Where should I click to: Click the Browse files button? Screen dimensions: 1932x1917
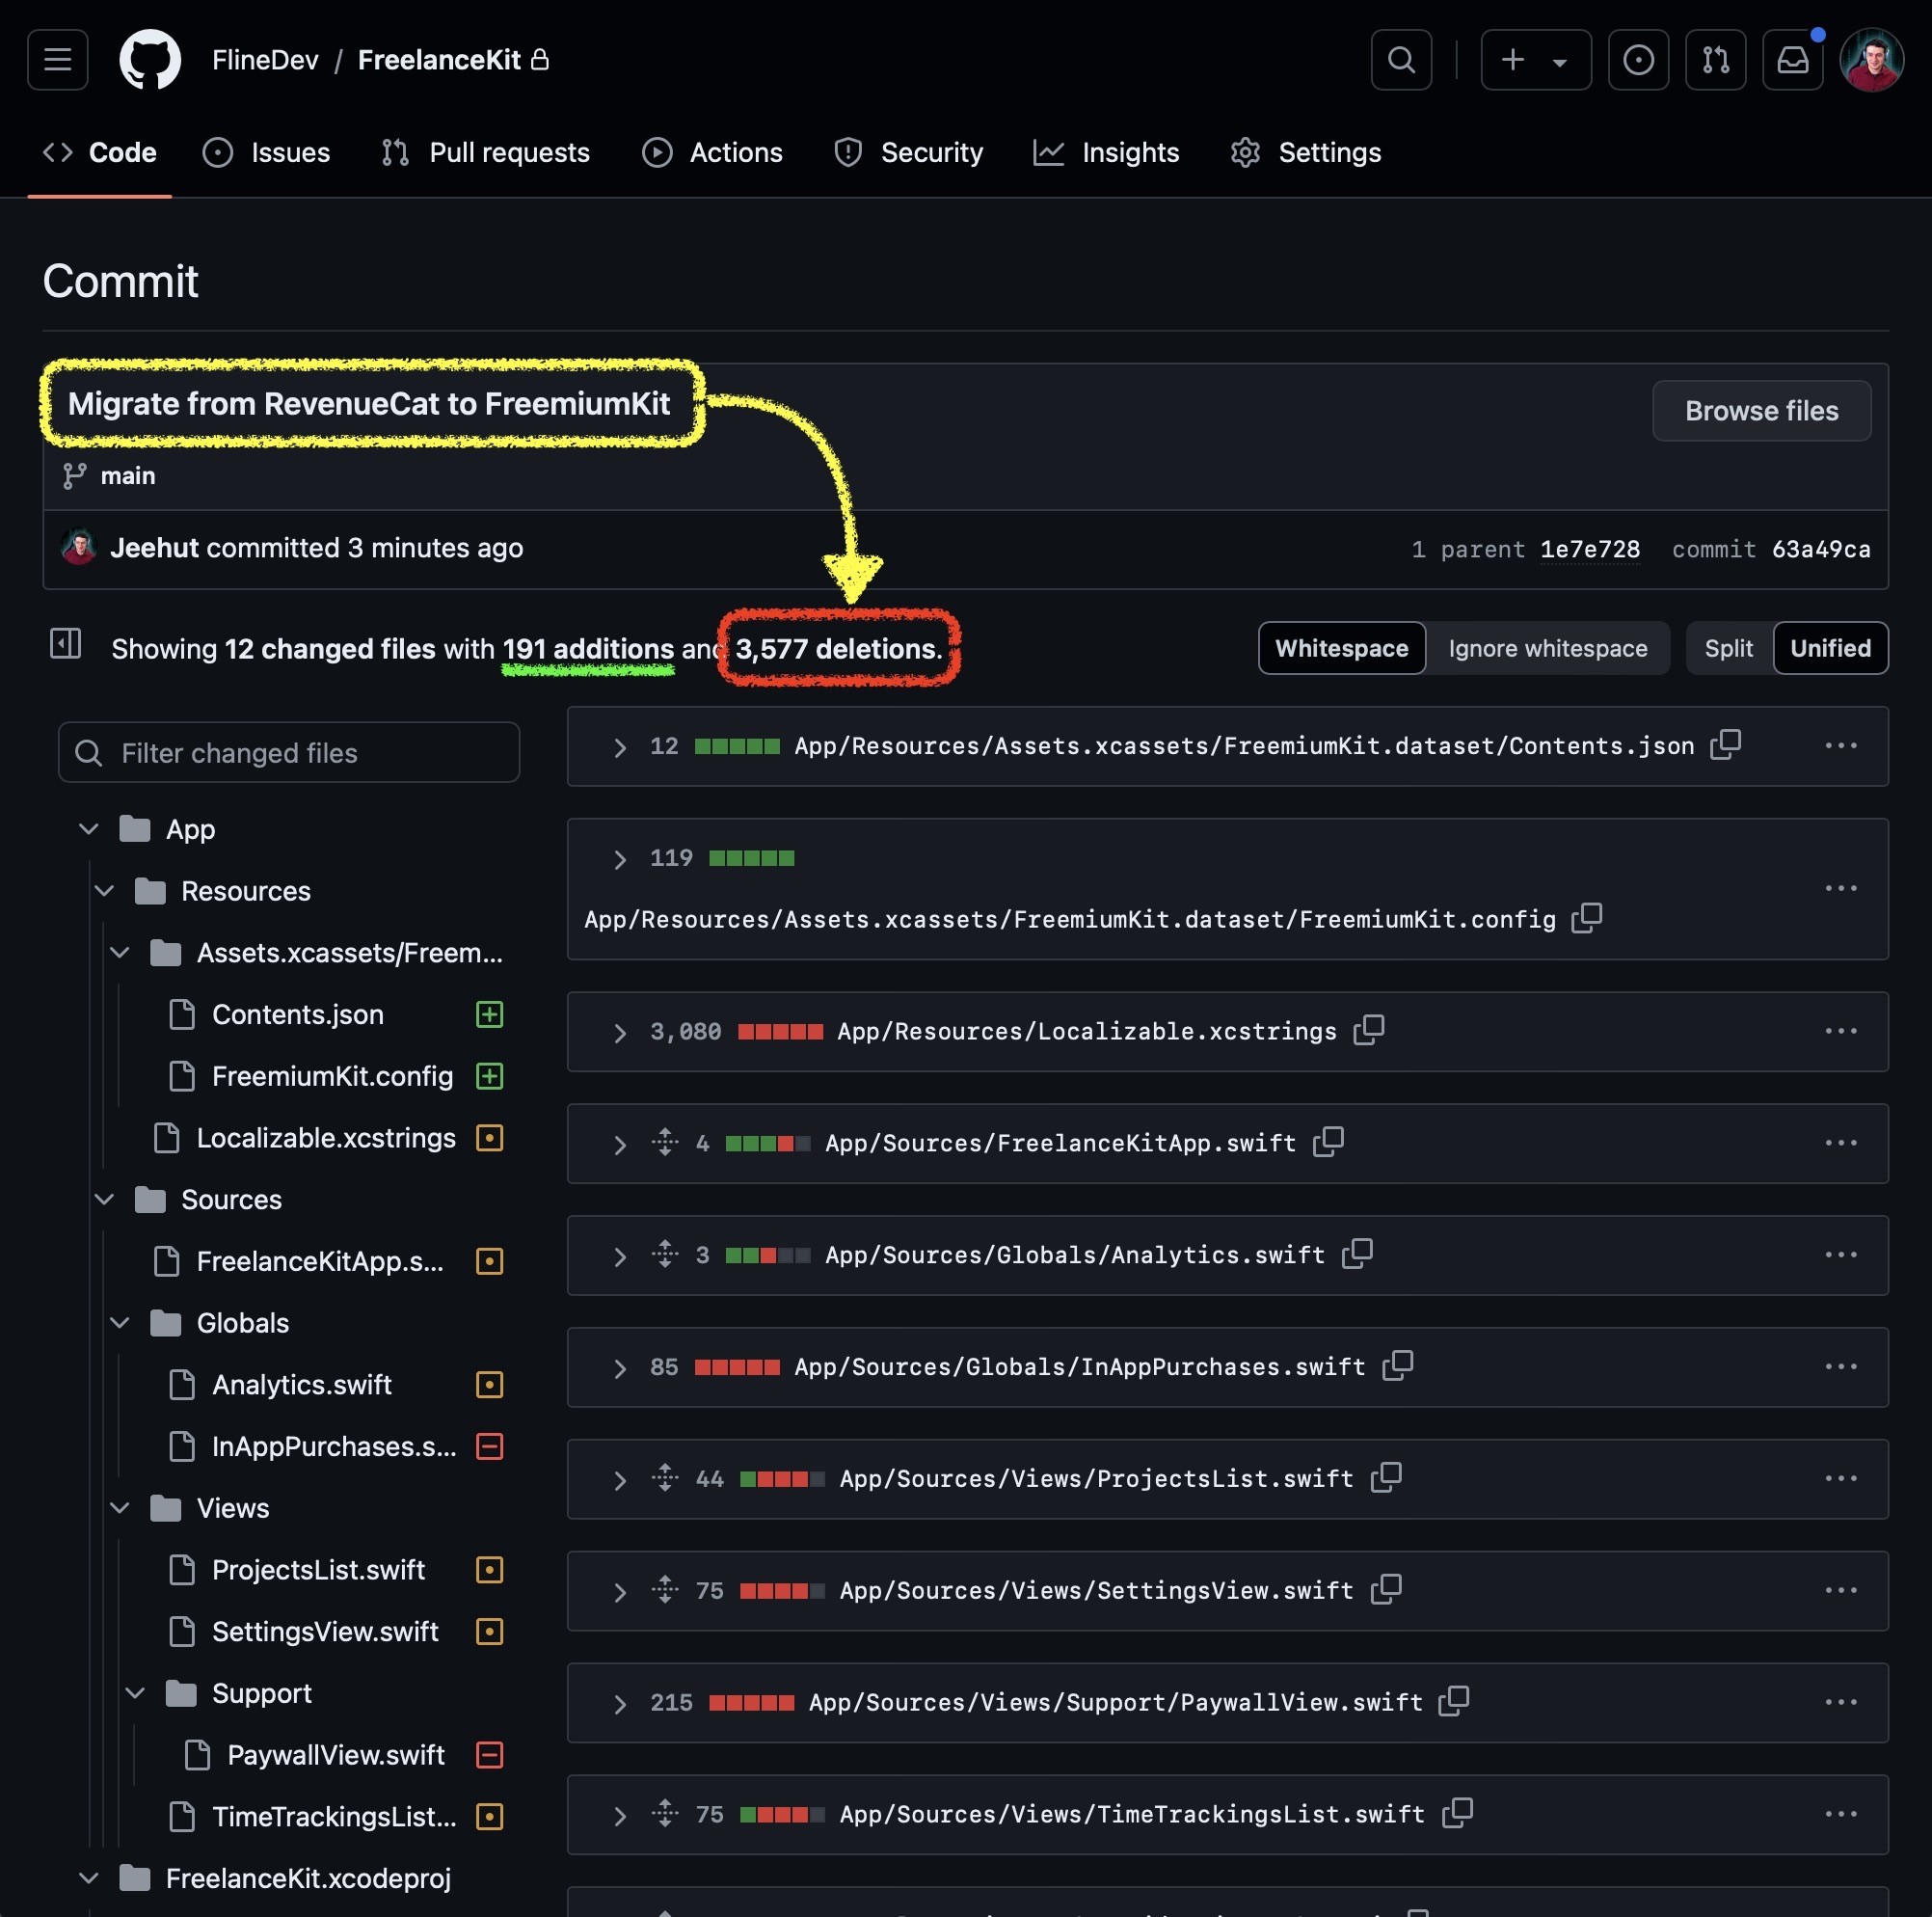[1761, 410]
